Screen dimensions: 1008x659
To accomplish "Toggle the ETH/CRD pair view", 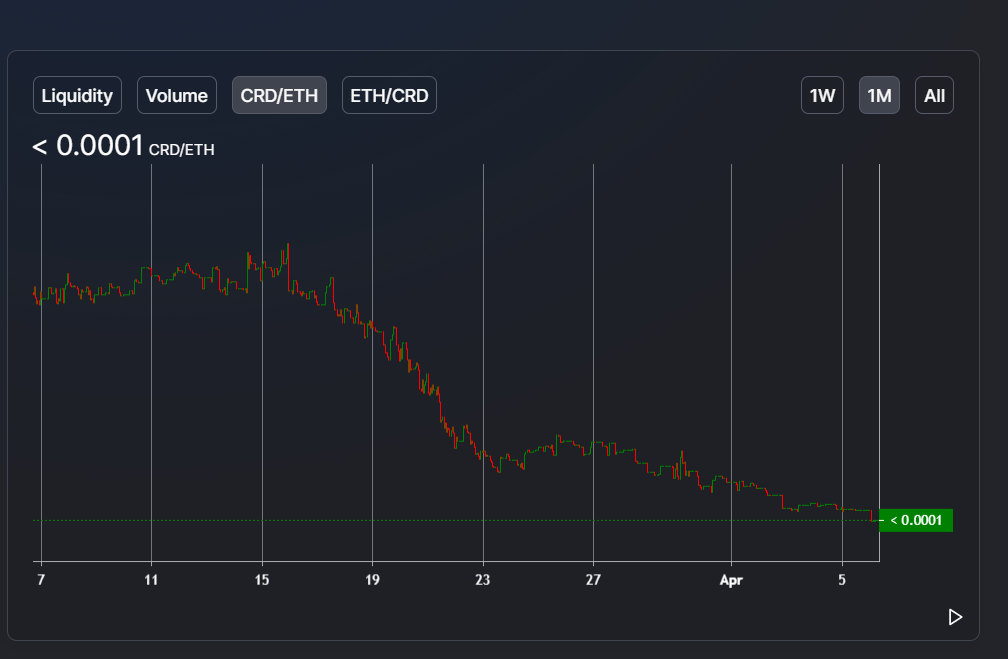I will click(389, 95).
